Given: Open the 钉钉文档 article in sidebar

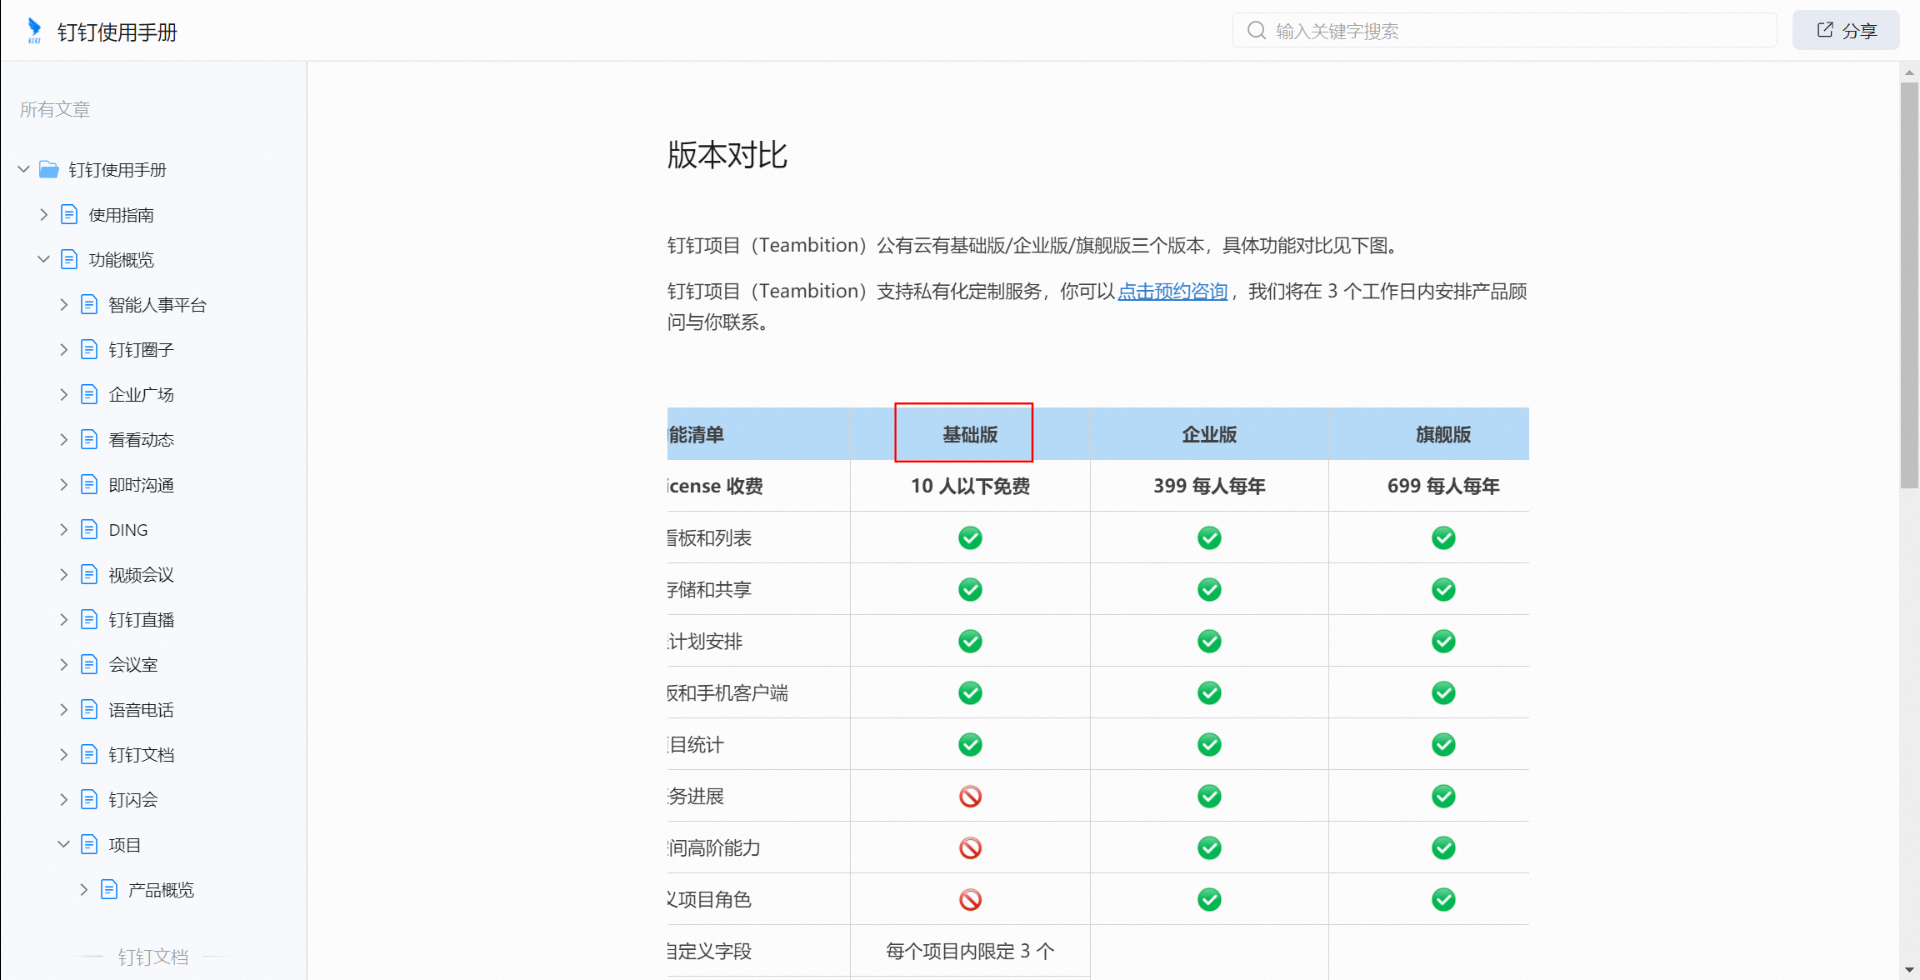Looking at the screenshot, I should point(141,755).
